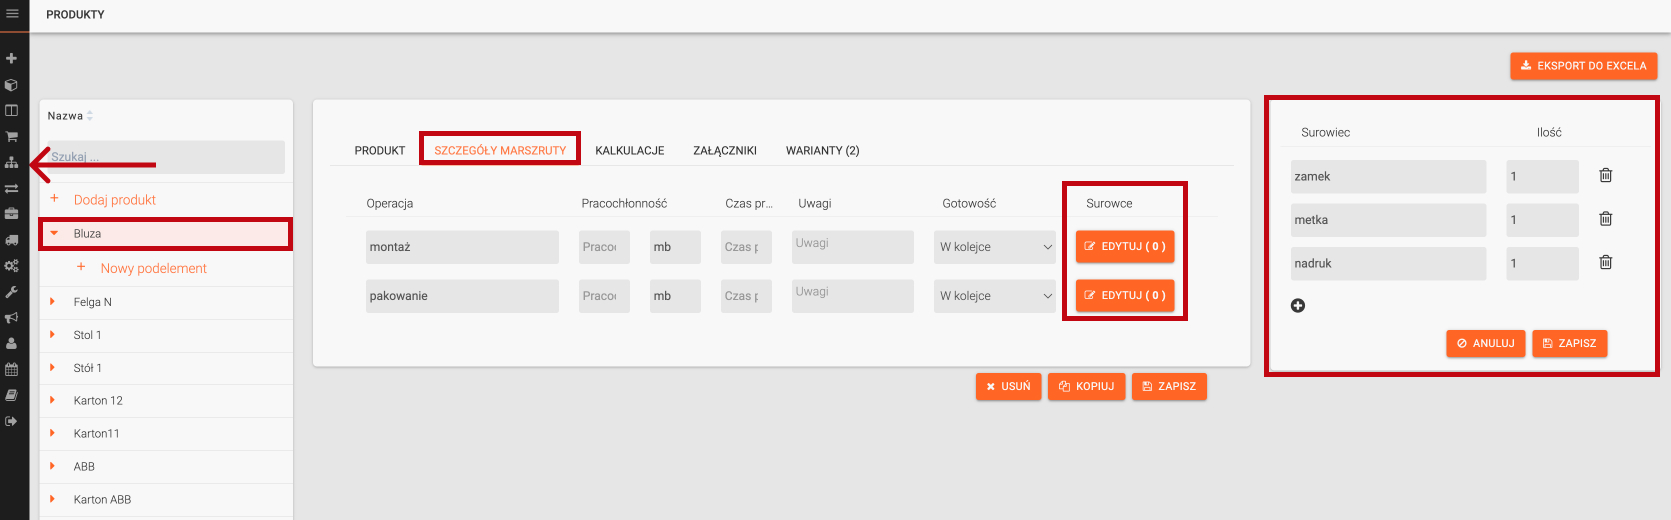Click Eksport do Excela button
The width and height of the screenshot is (1671, 520).
[1583, 66]
